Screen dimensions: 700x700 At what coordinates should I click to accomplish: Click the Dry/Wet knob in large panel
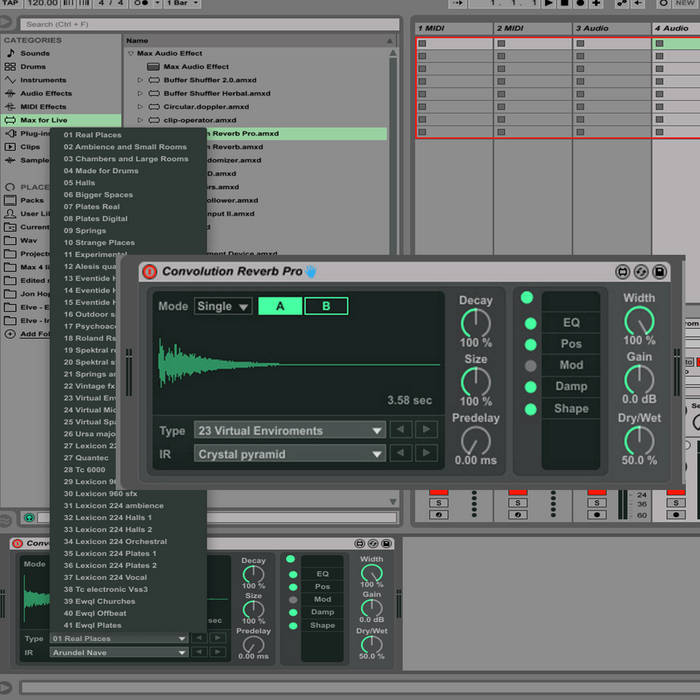tap(639, 440)
